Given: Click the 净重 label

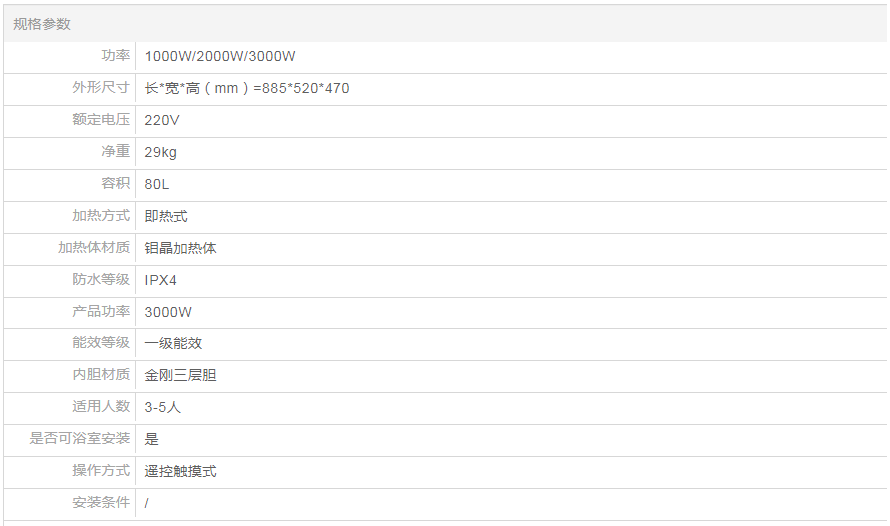Looking at the screenshot, I should [x=115, y=152].
